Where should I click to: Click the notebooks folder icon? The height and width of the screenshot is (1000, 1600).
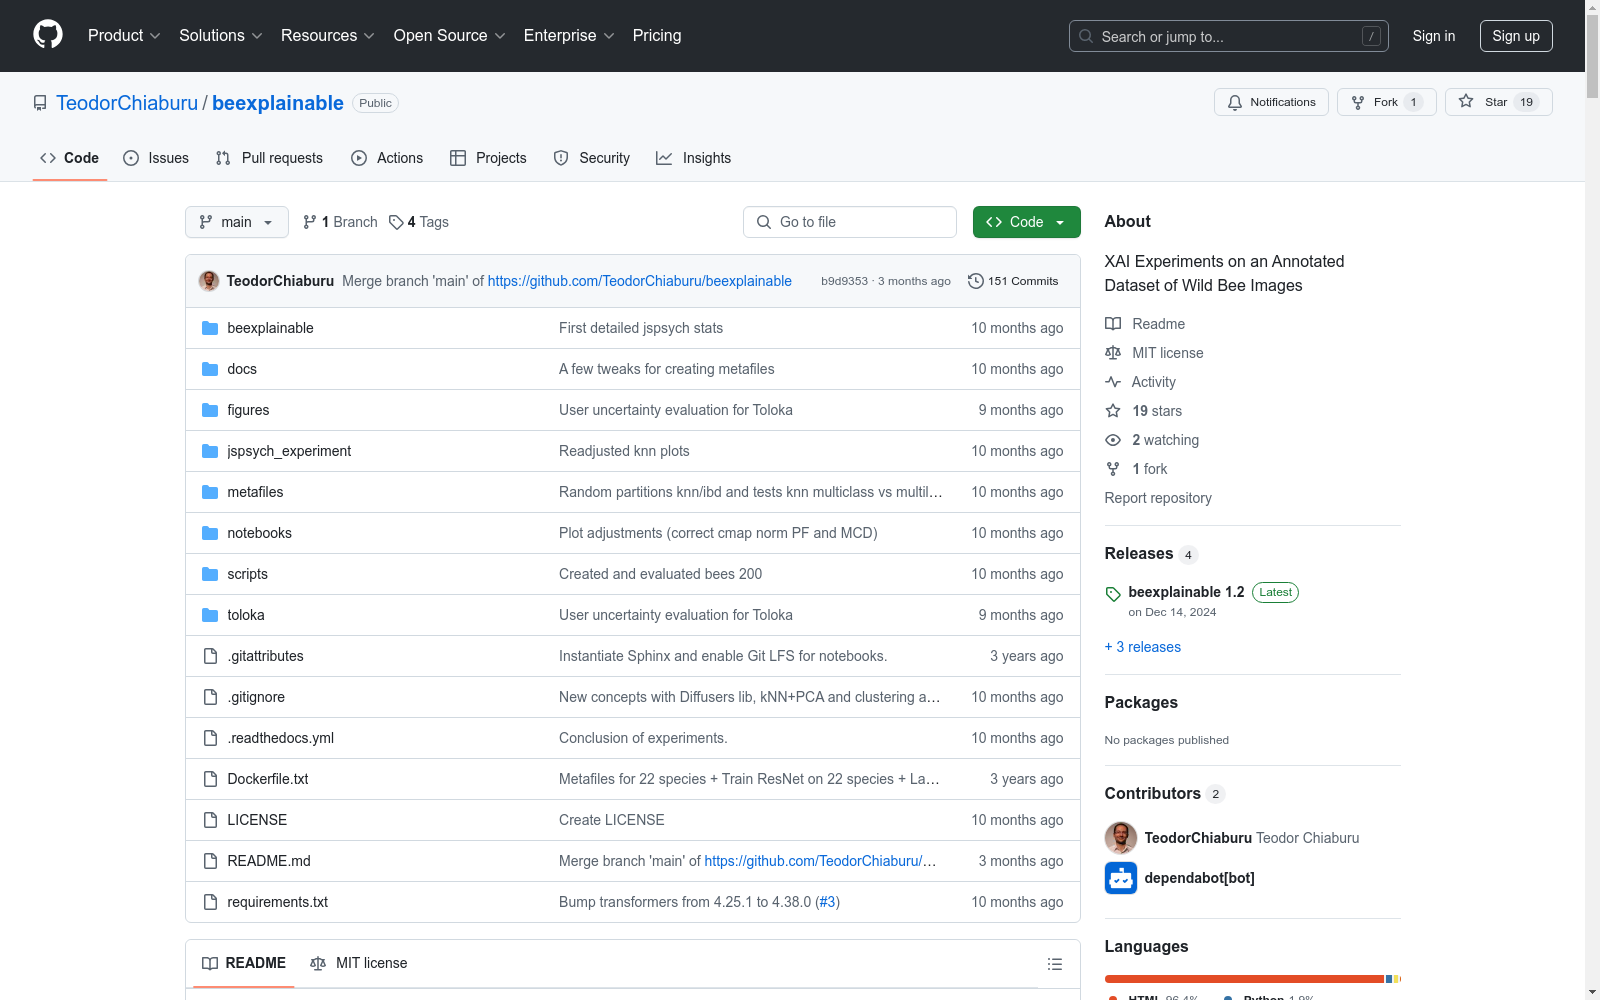210,533
